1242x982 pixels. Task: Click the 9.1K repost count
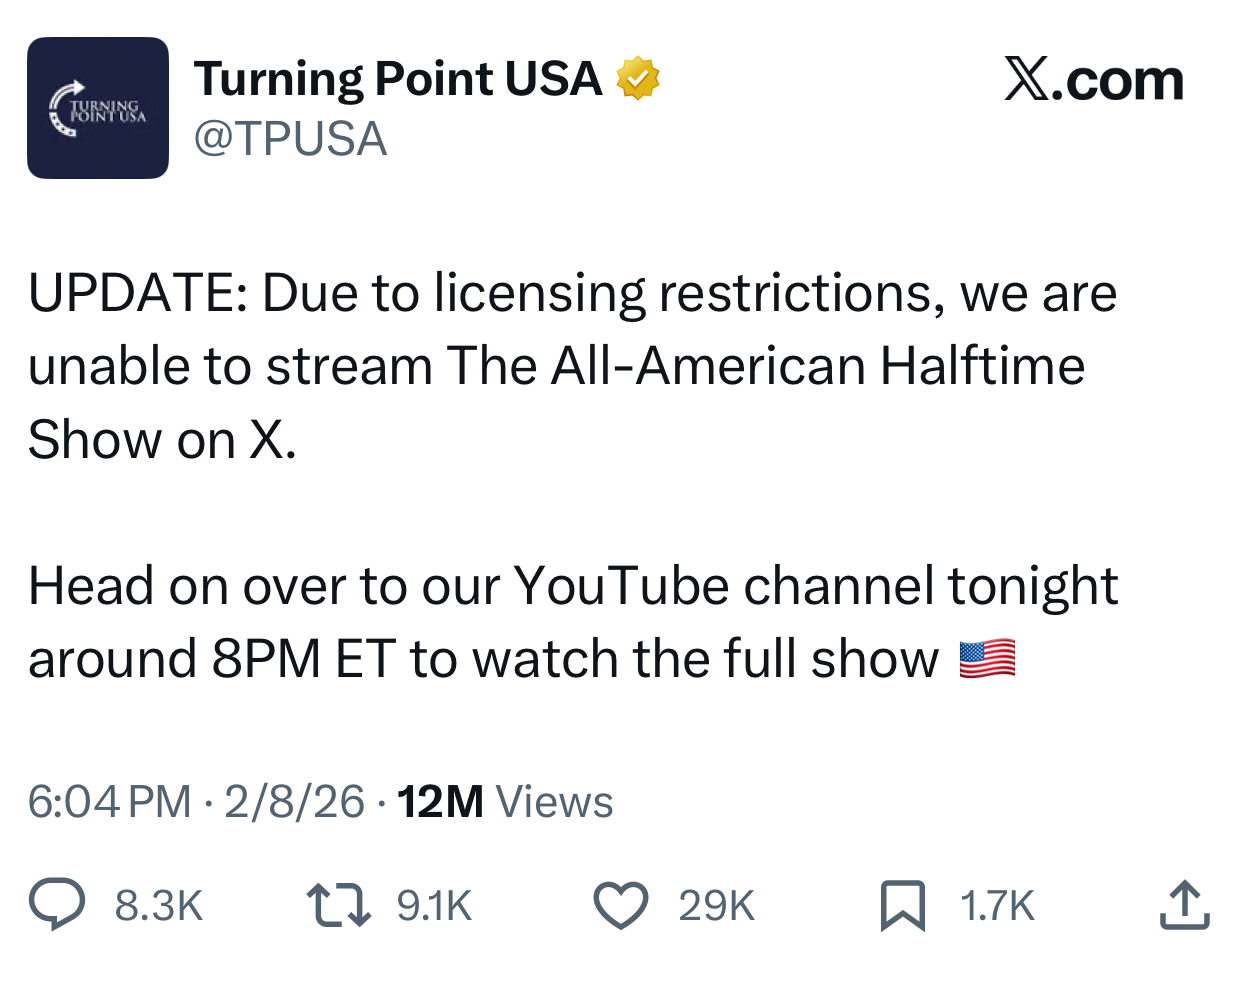tap(434, 906)
